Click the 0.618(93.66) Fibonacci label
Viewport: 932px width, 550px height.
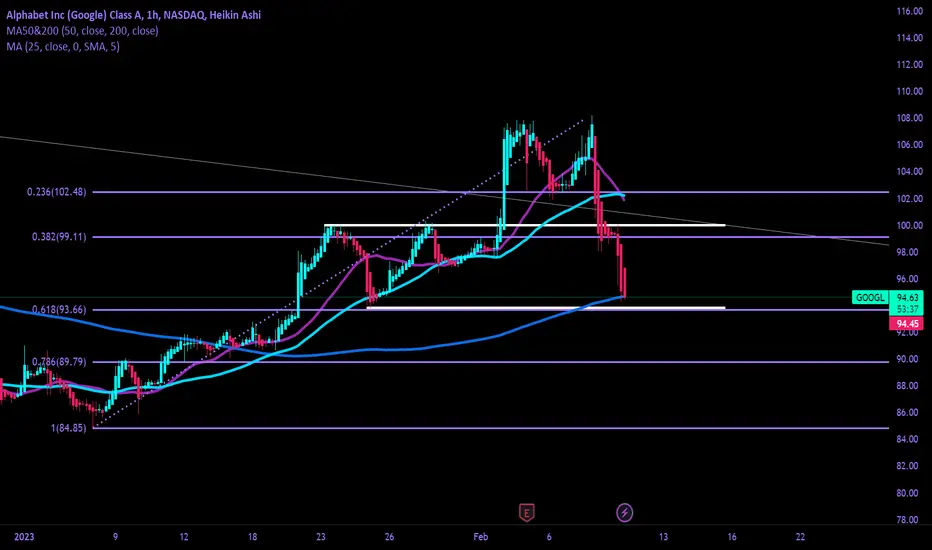[x=59, y=309]
